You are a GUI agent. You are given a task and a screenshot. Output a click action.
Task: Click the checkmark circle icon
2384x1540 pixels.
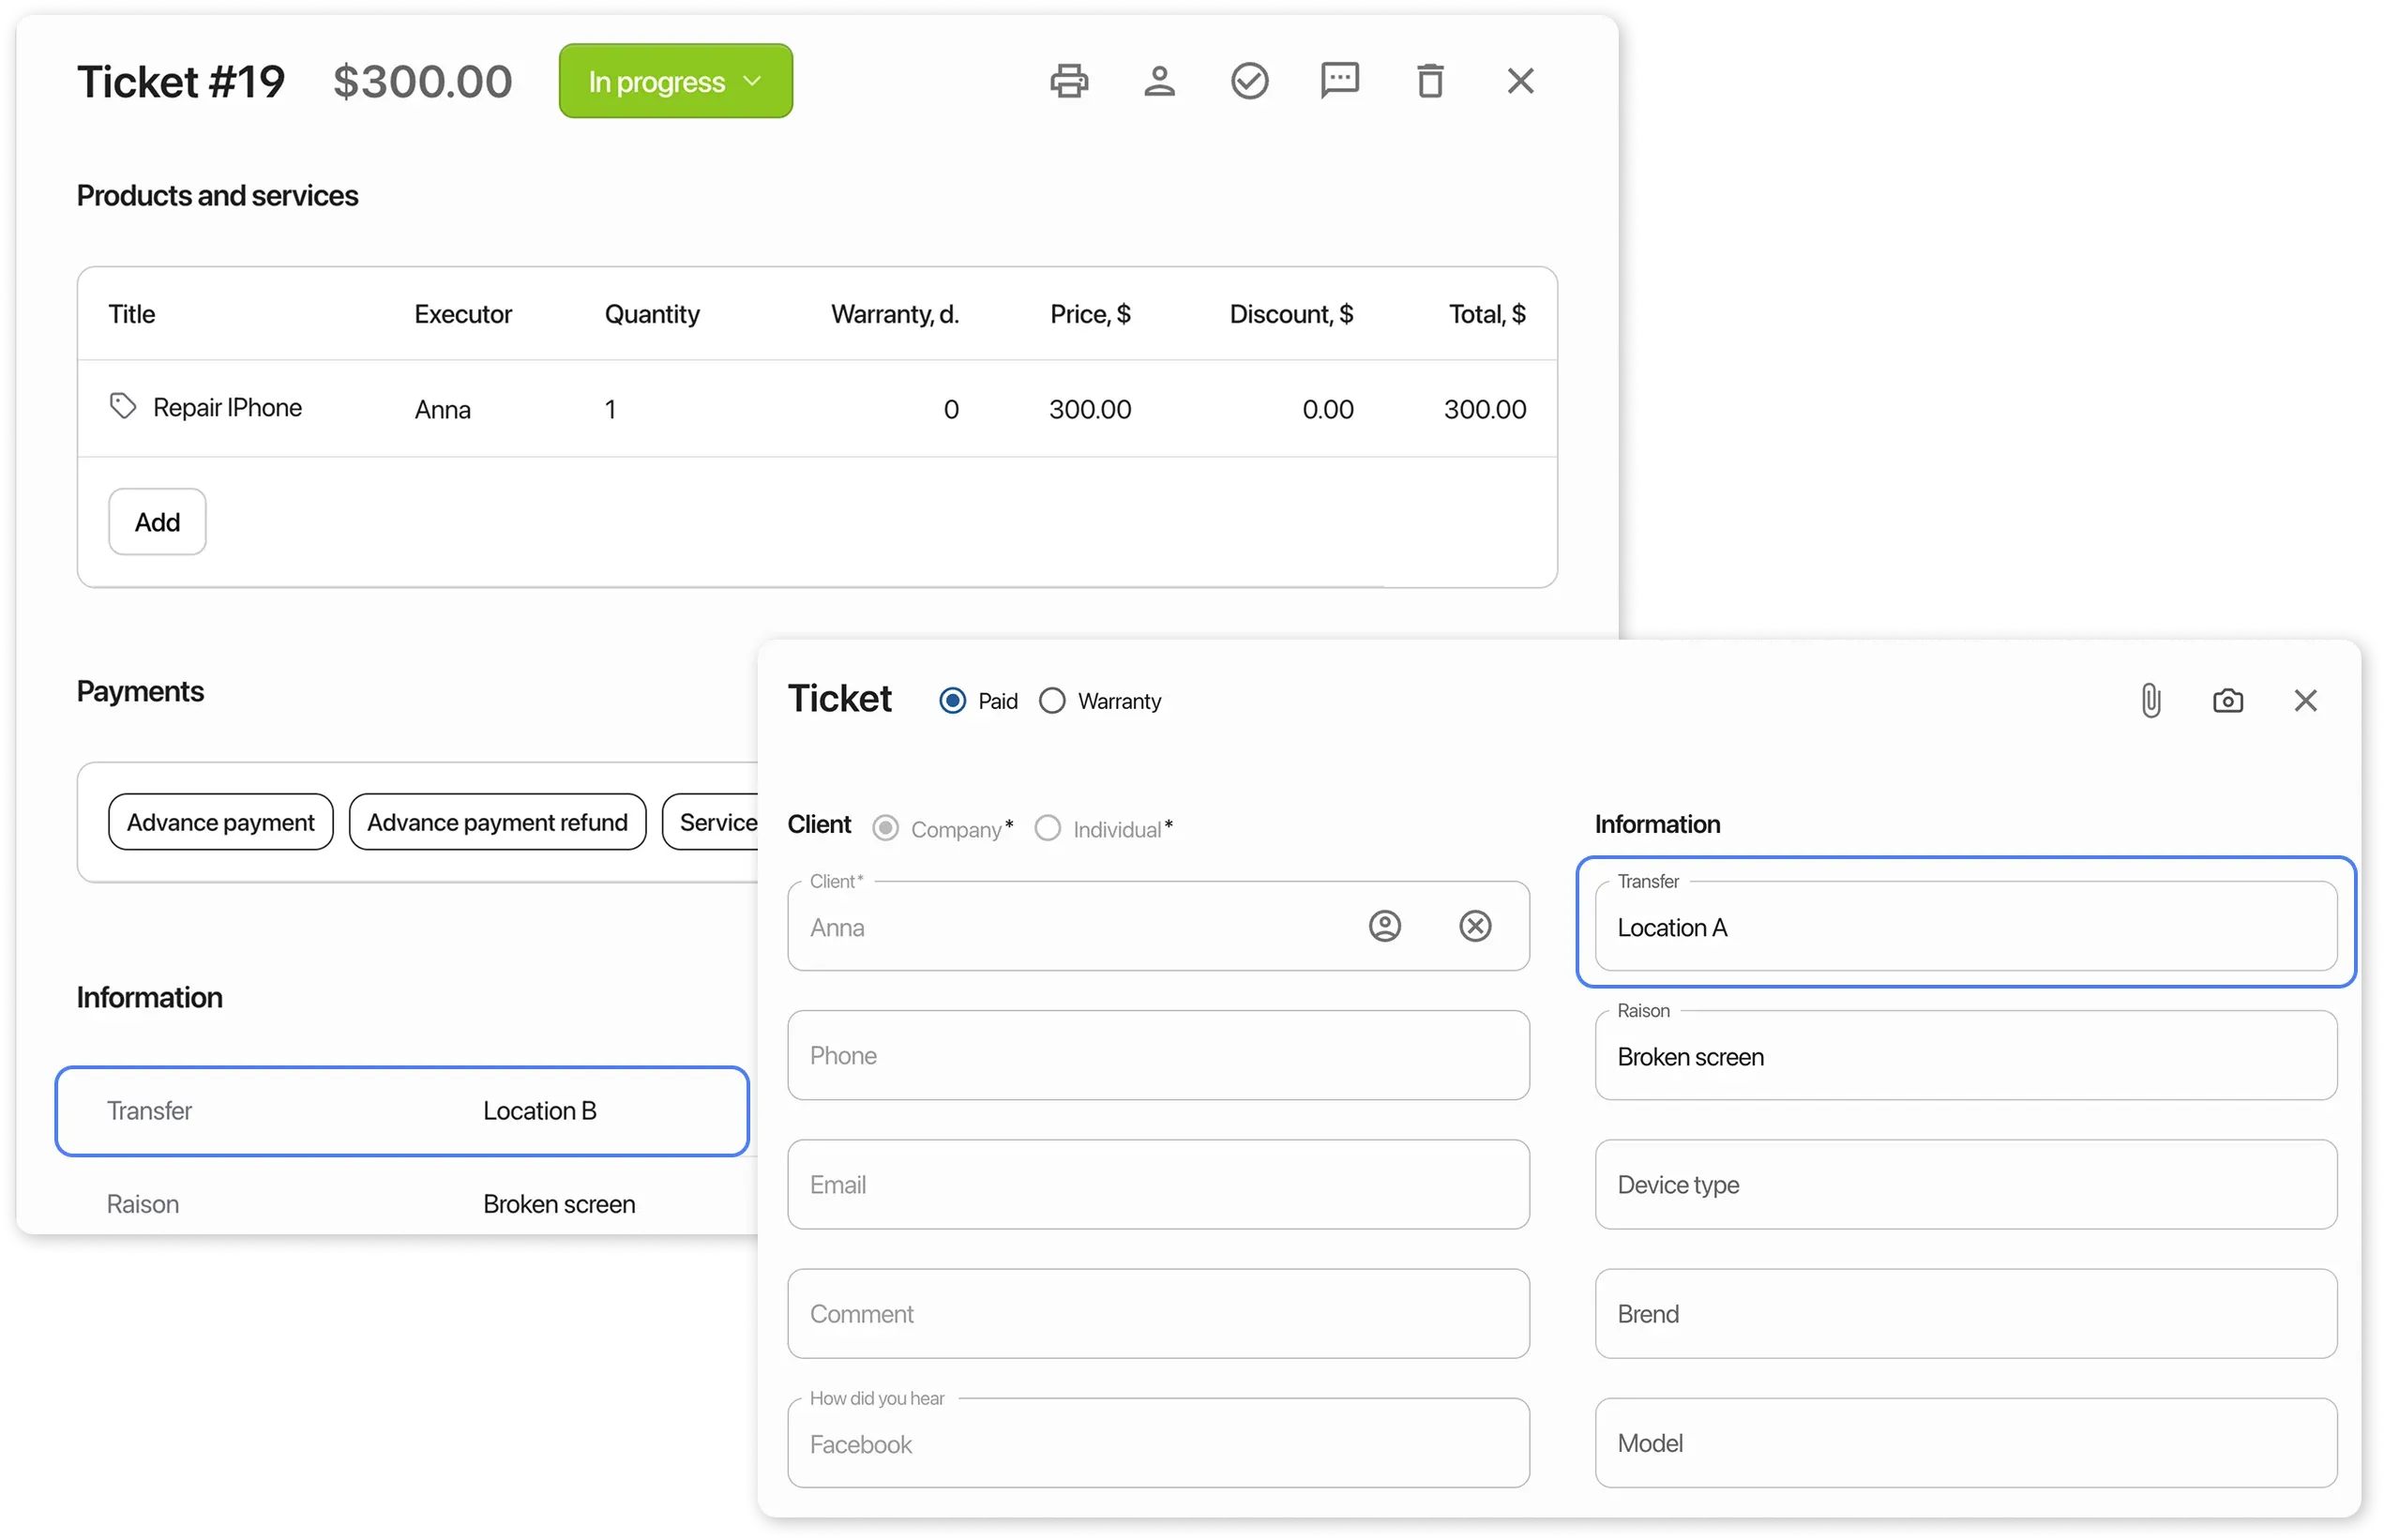click(x=1249, y=81)
